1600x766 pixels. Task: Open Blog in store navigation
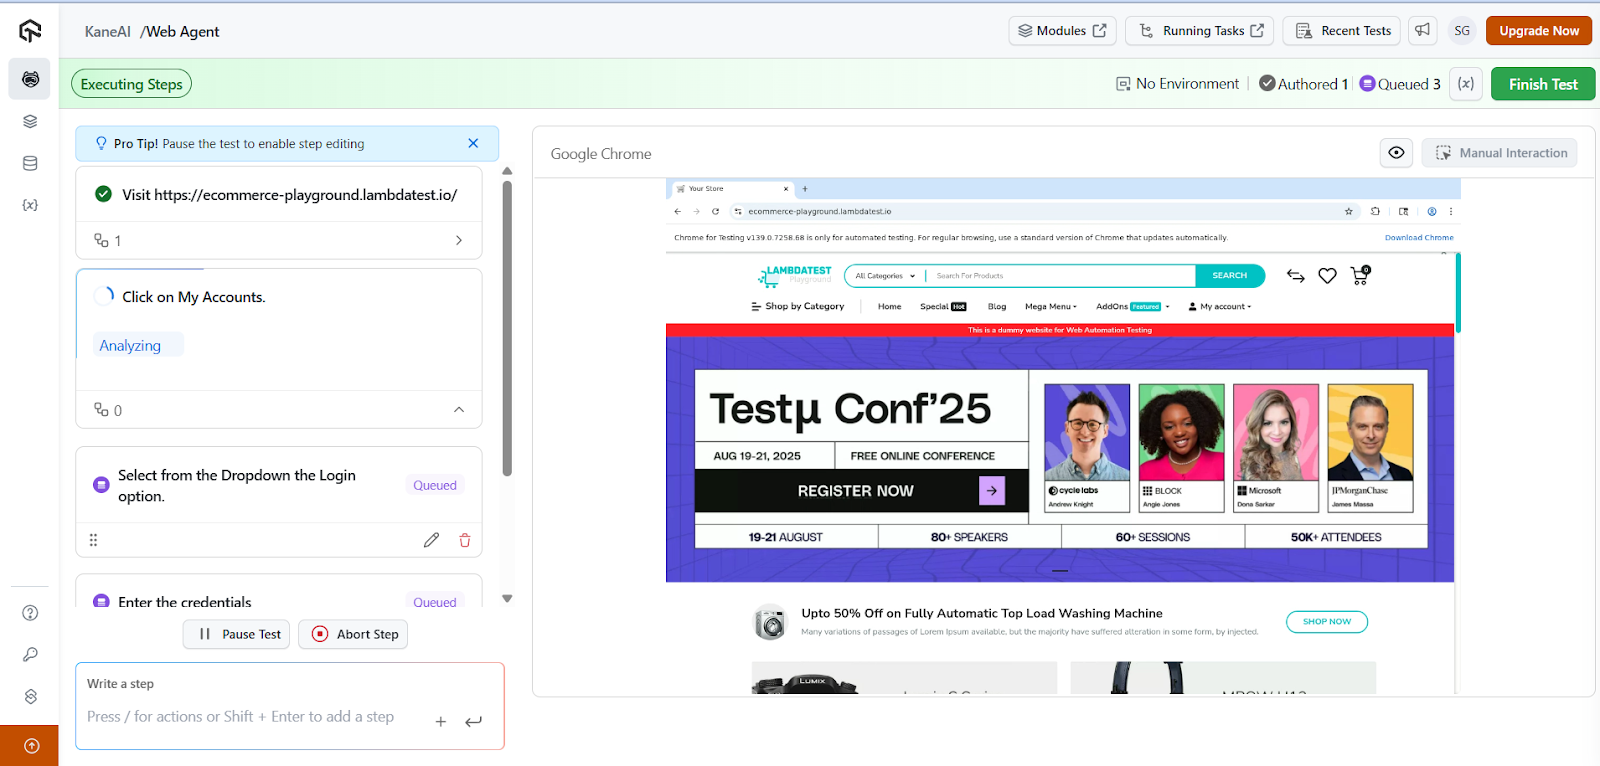997,307
